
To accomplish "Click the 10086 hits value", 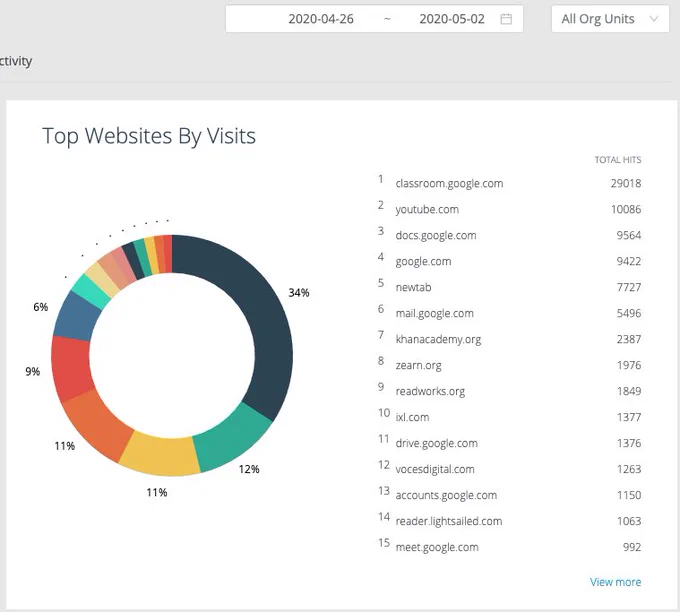I will tap(626, 209).
